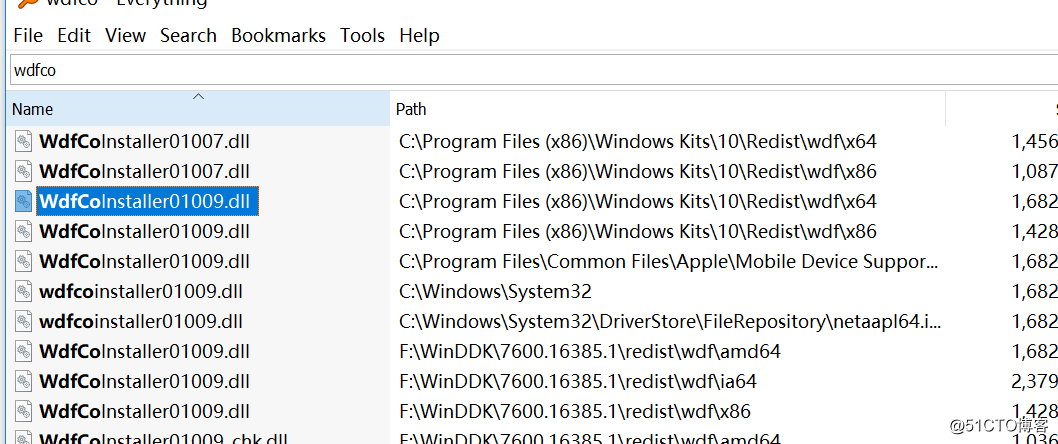Viewport: 1058px width, 444px height.
Task: Click DLL icon of the C:\Windows\System32 row
Action: [24, 292]
